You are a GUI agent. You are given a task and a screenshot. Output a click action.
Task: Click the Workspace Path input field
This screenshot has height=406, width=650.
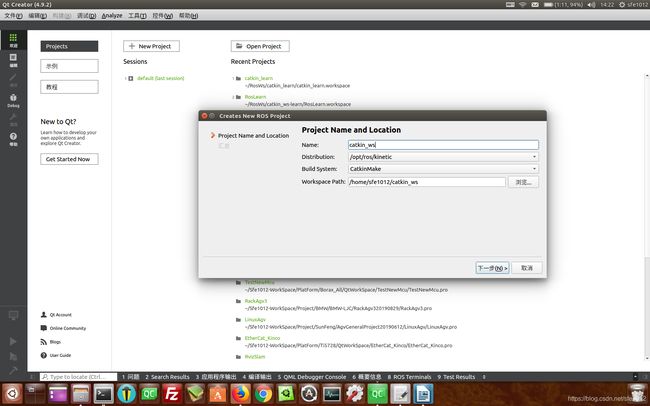click(x=427, y=182)
